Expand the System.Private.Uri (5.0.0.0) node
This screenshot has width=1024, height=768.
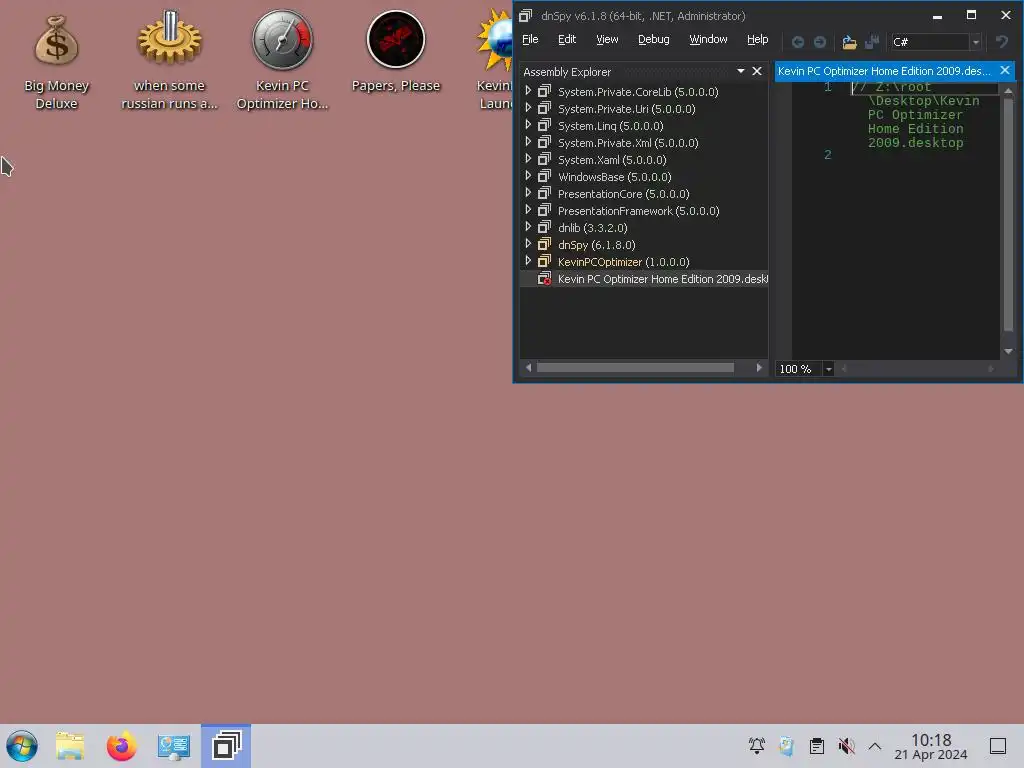tap(528, 108)
